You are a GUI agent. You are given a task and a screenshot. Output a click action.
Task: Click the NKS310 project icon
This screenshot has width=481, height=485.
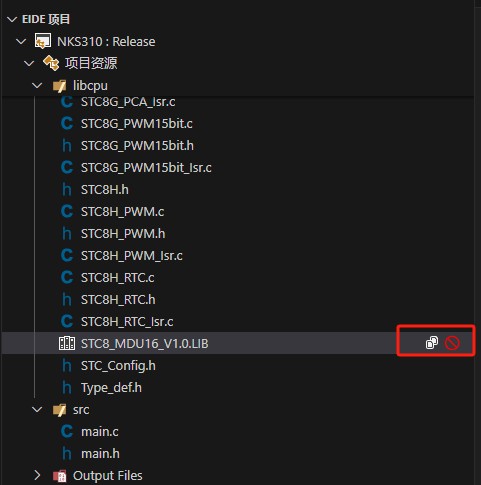43,41
